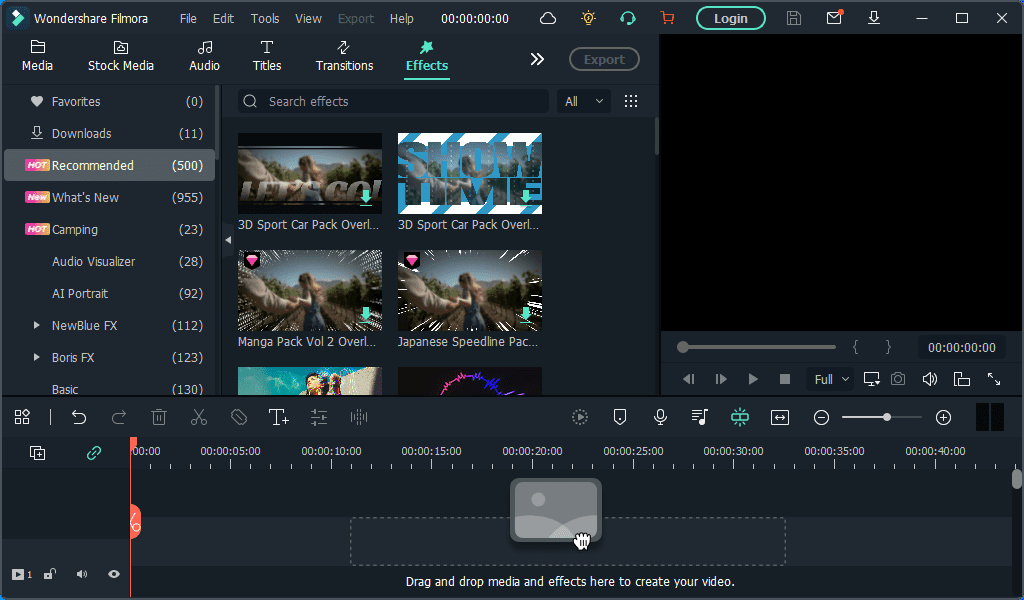This screenshot has height=600, width=1024.
Task: Click the effects search field
Action: point(393,101)
